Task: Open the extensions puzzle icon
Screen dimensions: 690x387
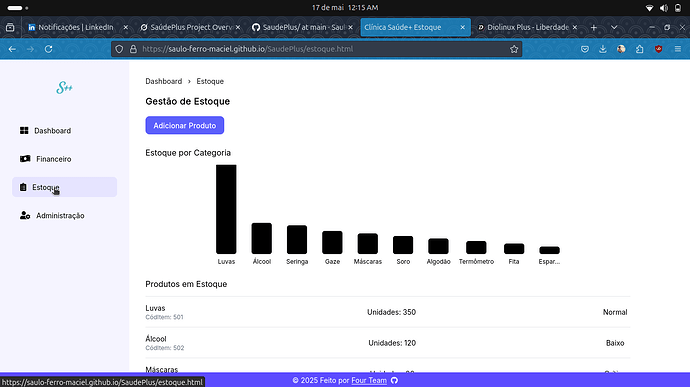Action: (x=639, y=49)
